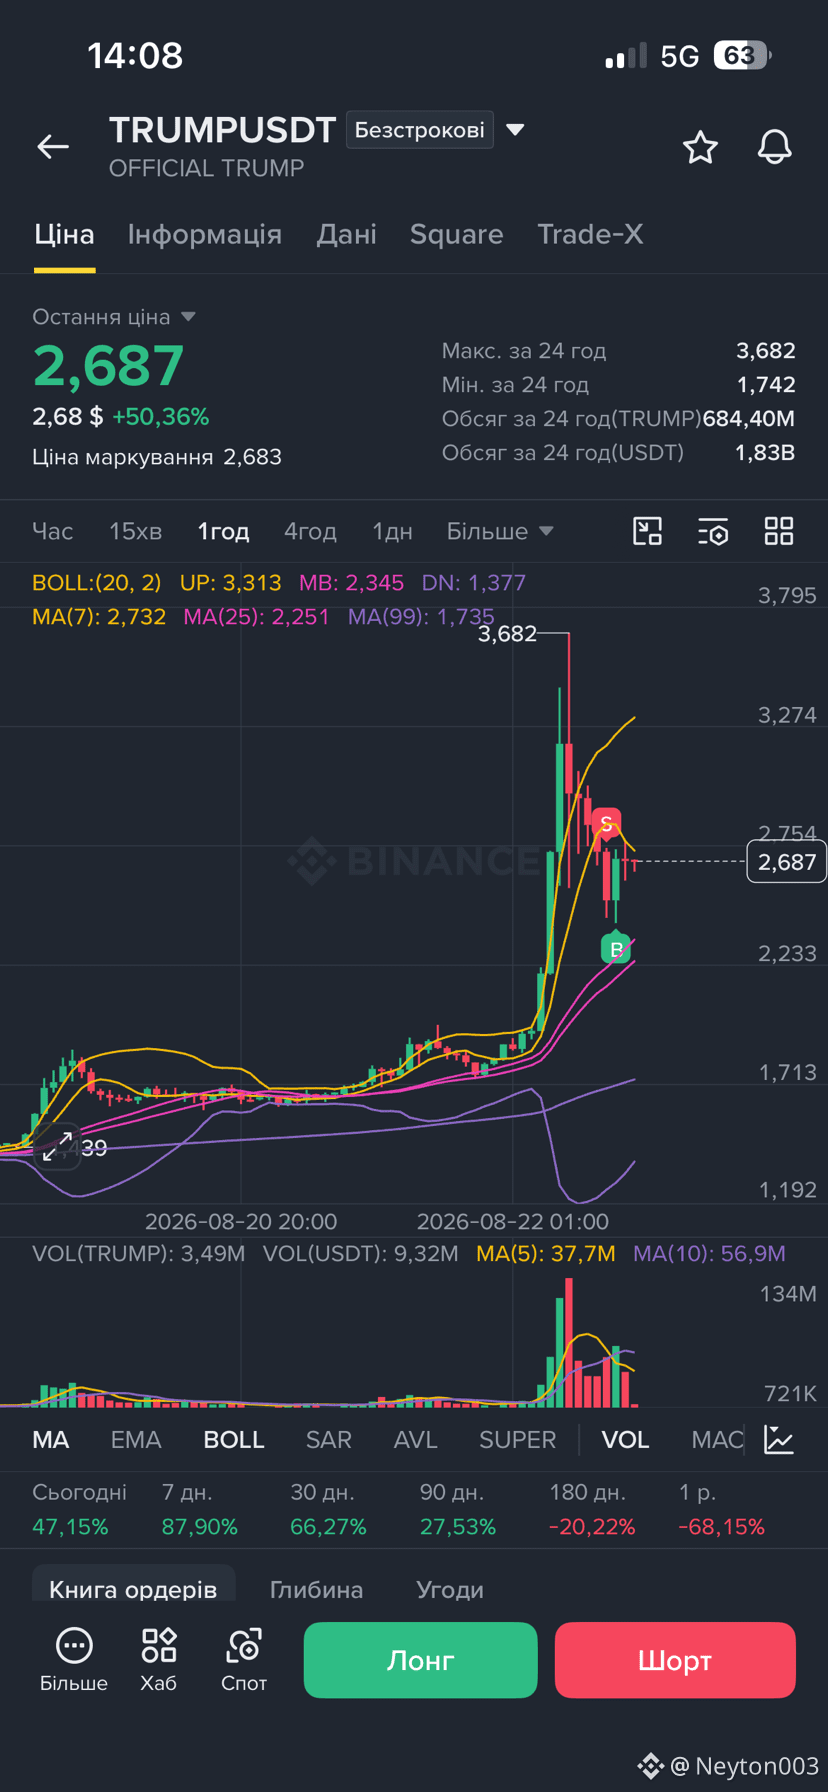Open the Square tab
Image resolution: width=828 pixels, height=1792 pixels.
[x=457, y=235]
